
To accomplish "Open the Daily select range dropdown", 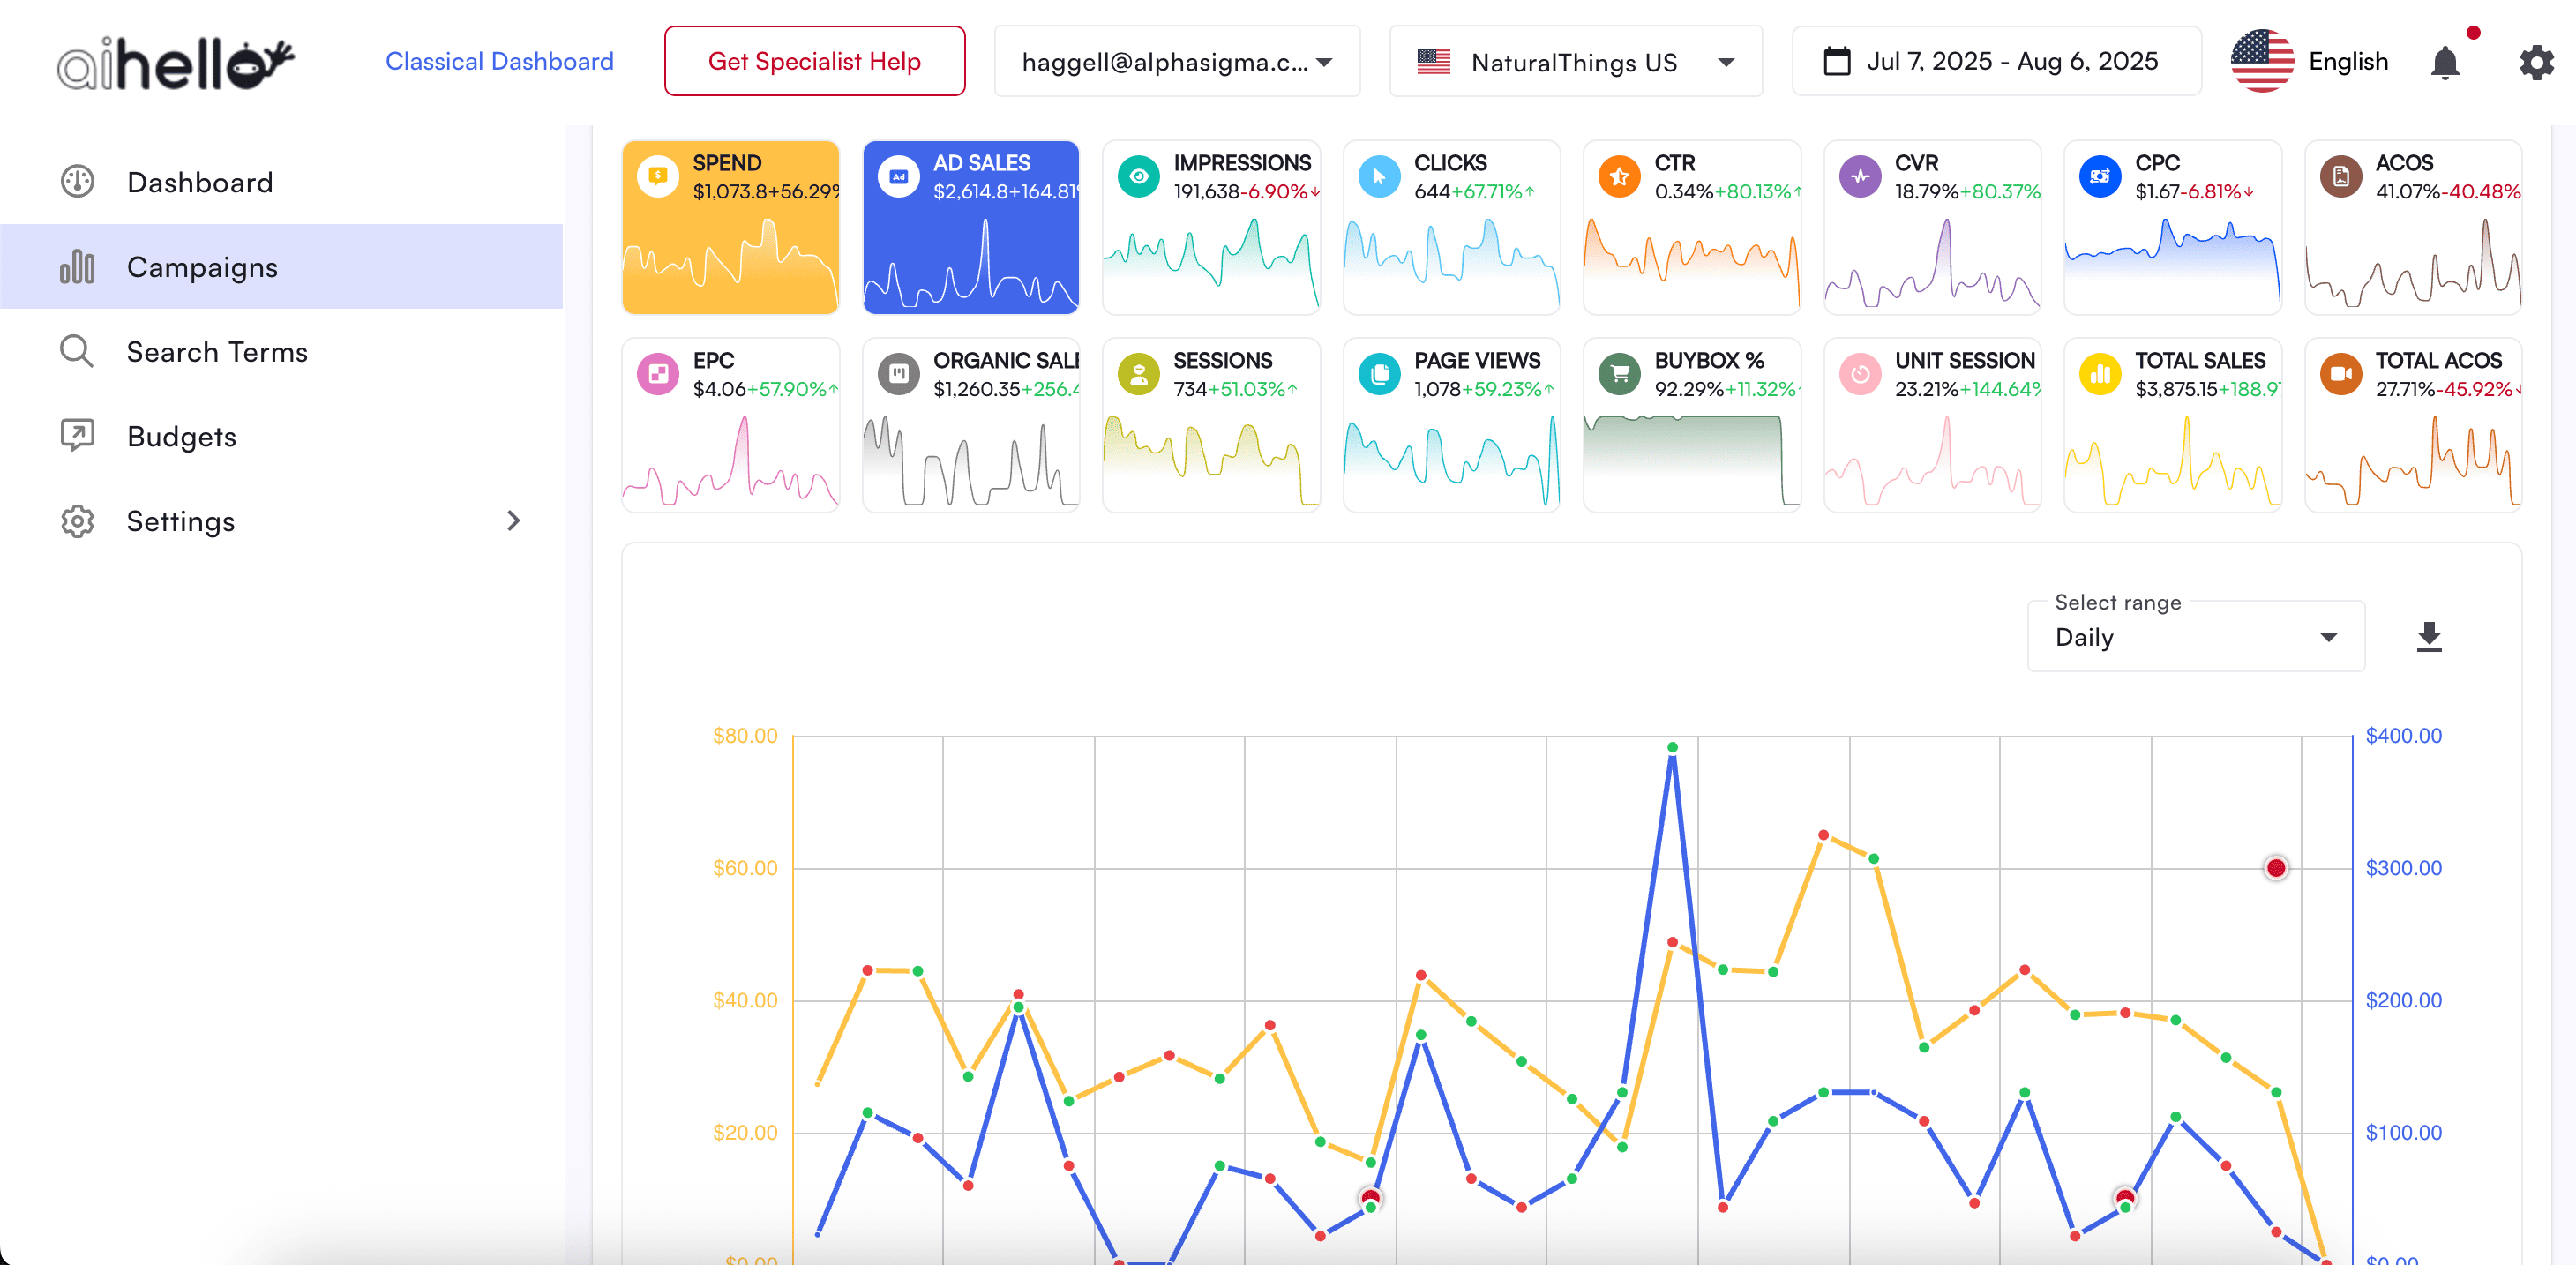I will pyautogui.click(x=2193, y=637).
